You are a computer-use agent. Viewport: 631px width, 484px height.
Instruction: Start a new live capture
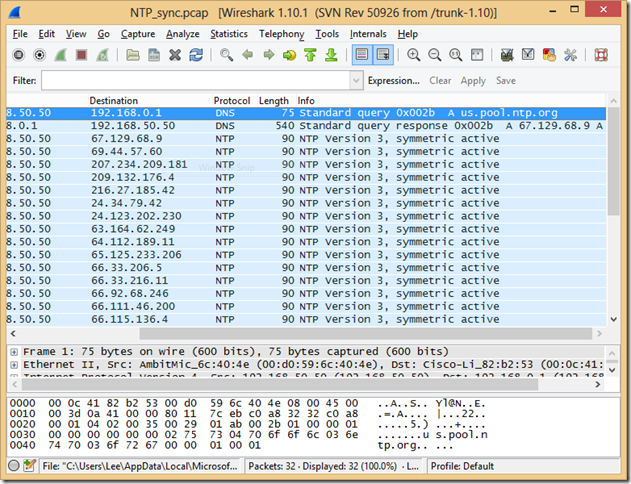60,55
